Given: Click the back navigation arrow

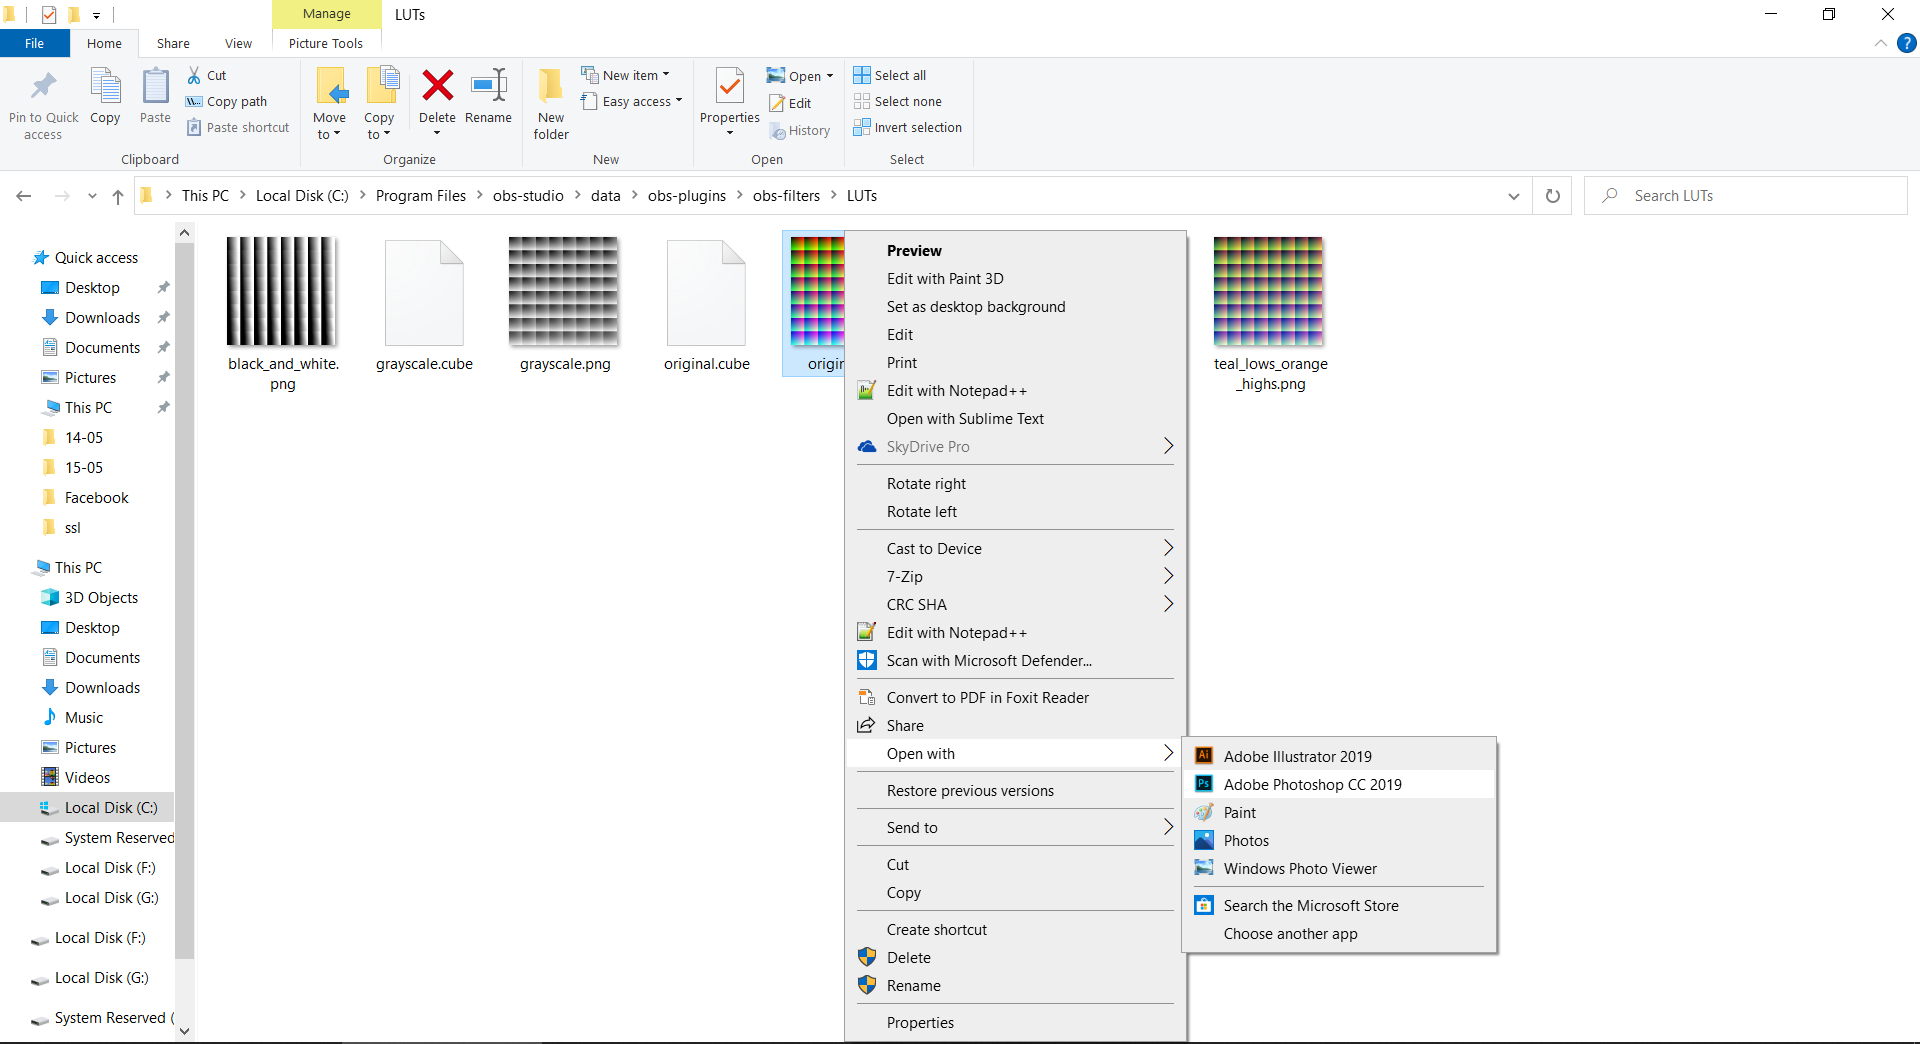Looking at the screenshot, I should 24,195.
